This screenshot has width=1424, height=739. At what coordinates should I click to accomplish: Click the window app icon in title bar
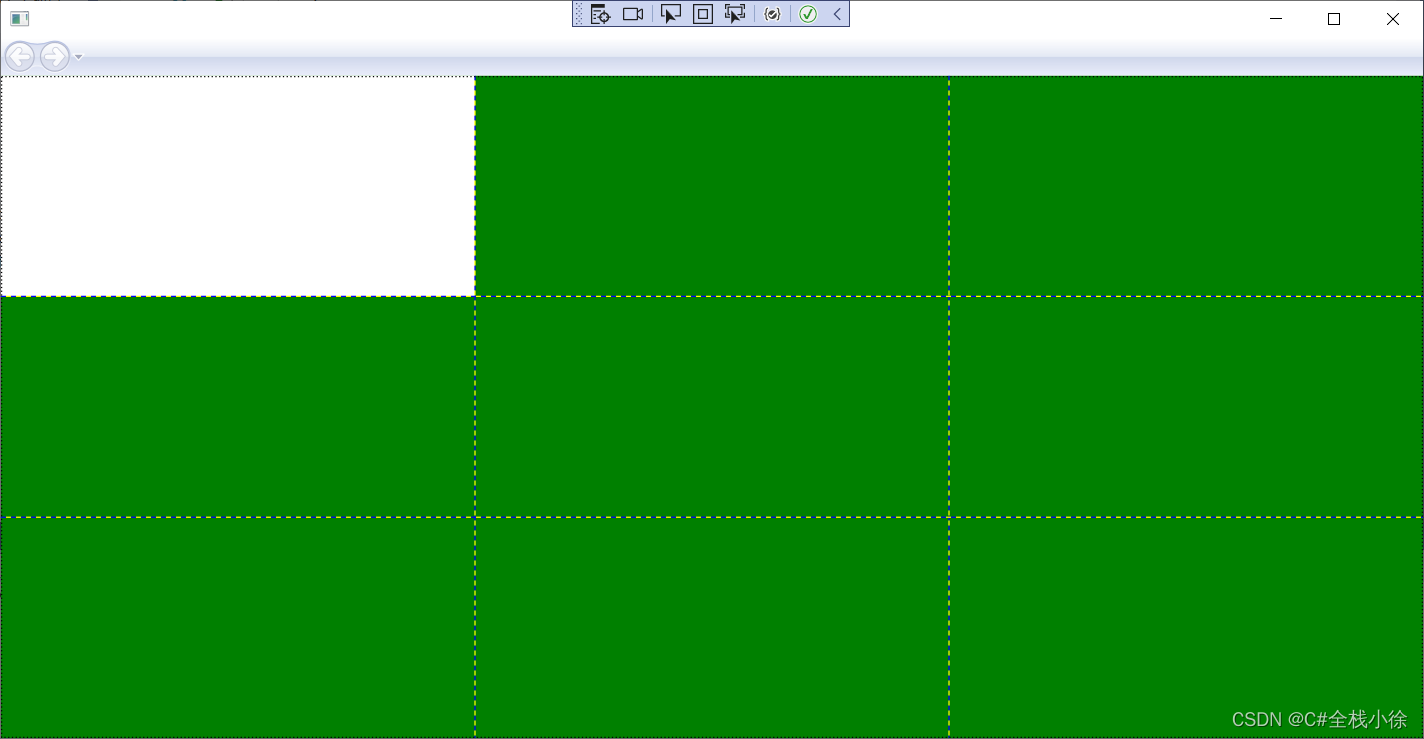click(x=20, y=19)
